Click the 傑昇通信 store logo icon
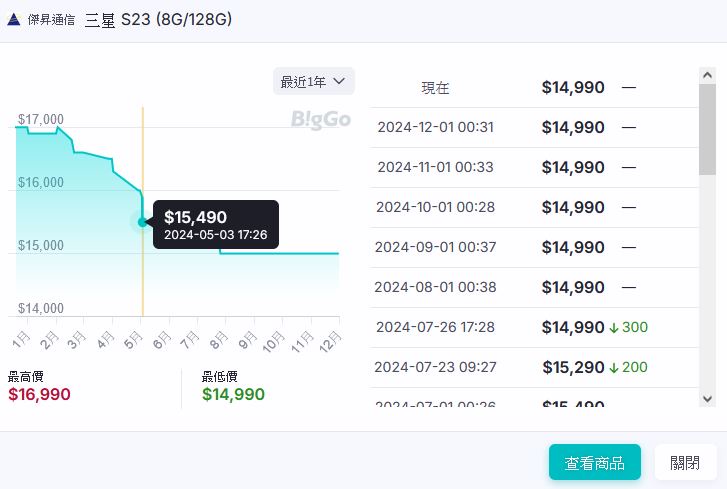 click(x=14, y=19)
